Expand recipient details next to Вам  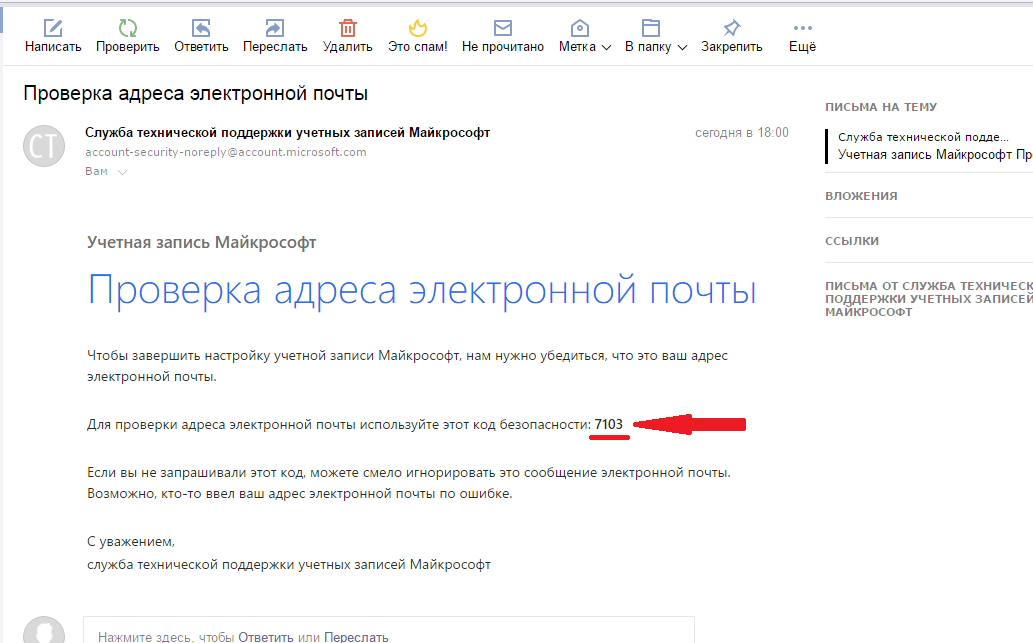(122, 172)
